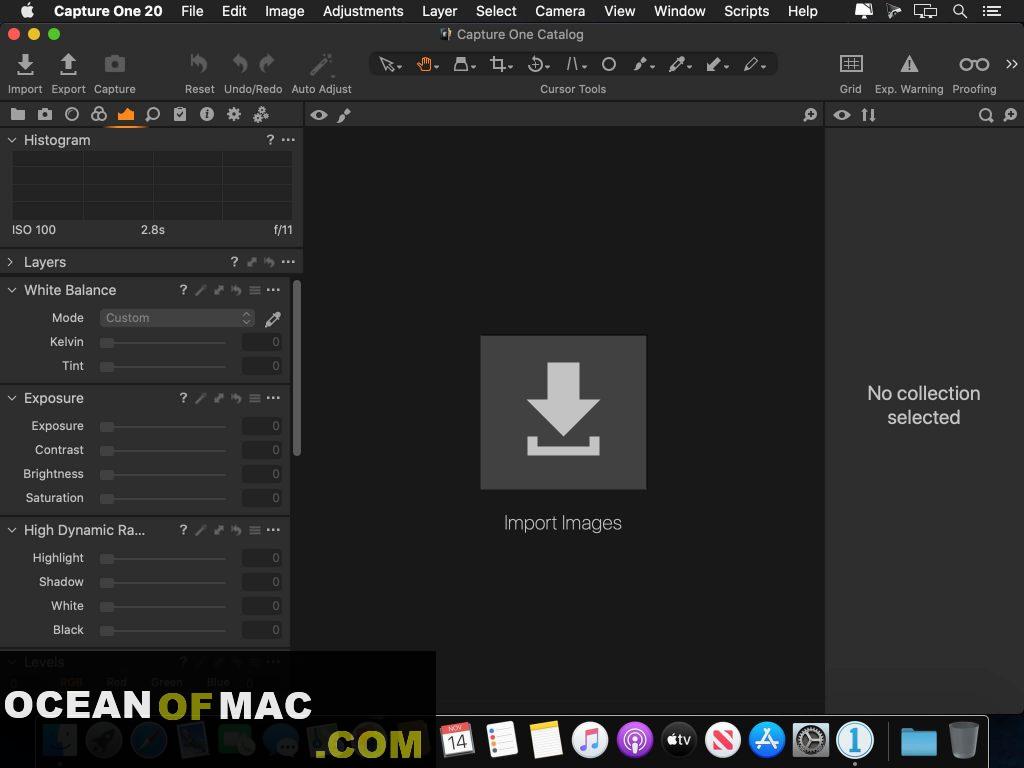
Task: Open System Preferences from the Dock
Action: 810,740
